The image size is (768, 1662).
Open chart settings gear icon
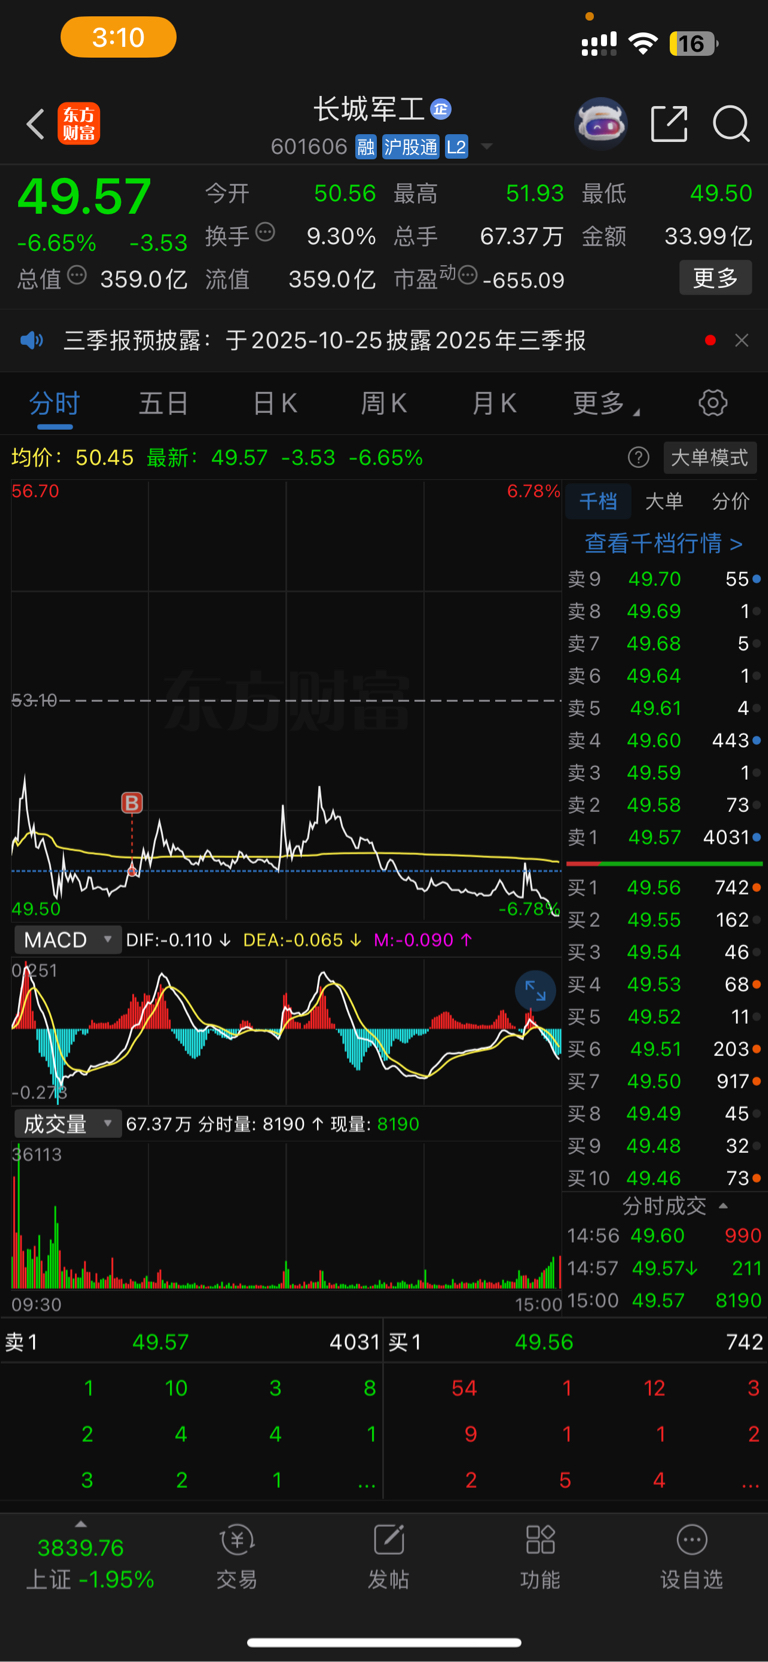713,403
